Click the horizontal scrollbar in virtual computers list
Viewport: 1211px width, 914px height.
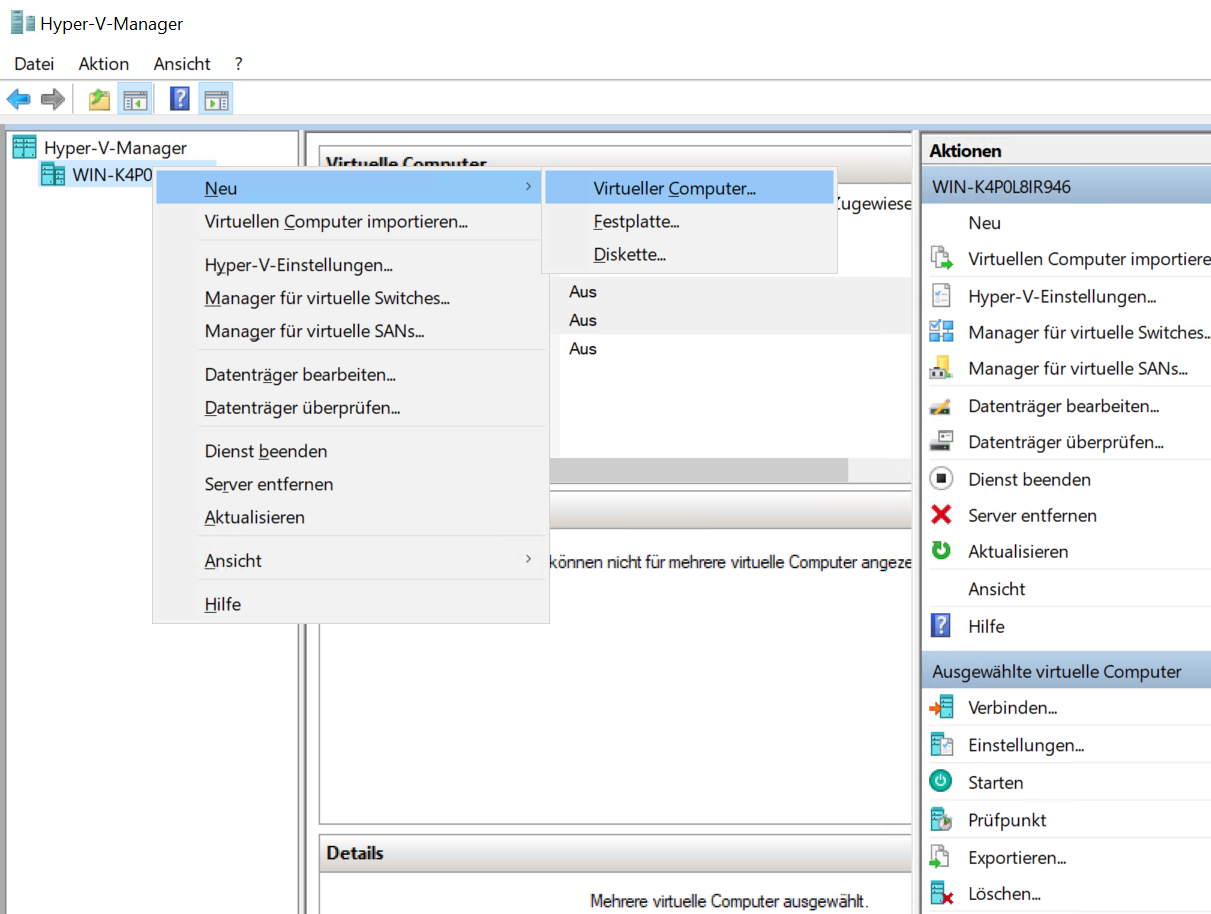(700, 470)
